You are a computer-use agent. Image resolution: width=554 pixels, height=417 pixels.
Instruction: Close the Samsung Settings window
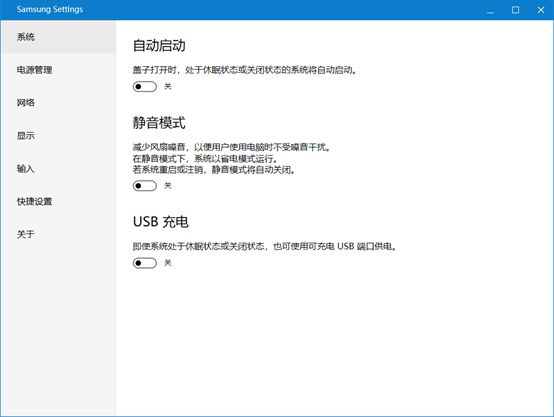541,10
